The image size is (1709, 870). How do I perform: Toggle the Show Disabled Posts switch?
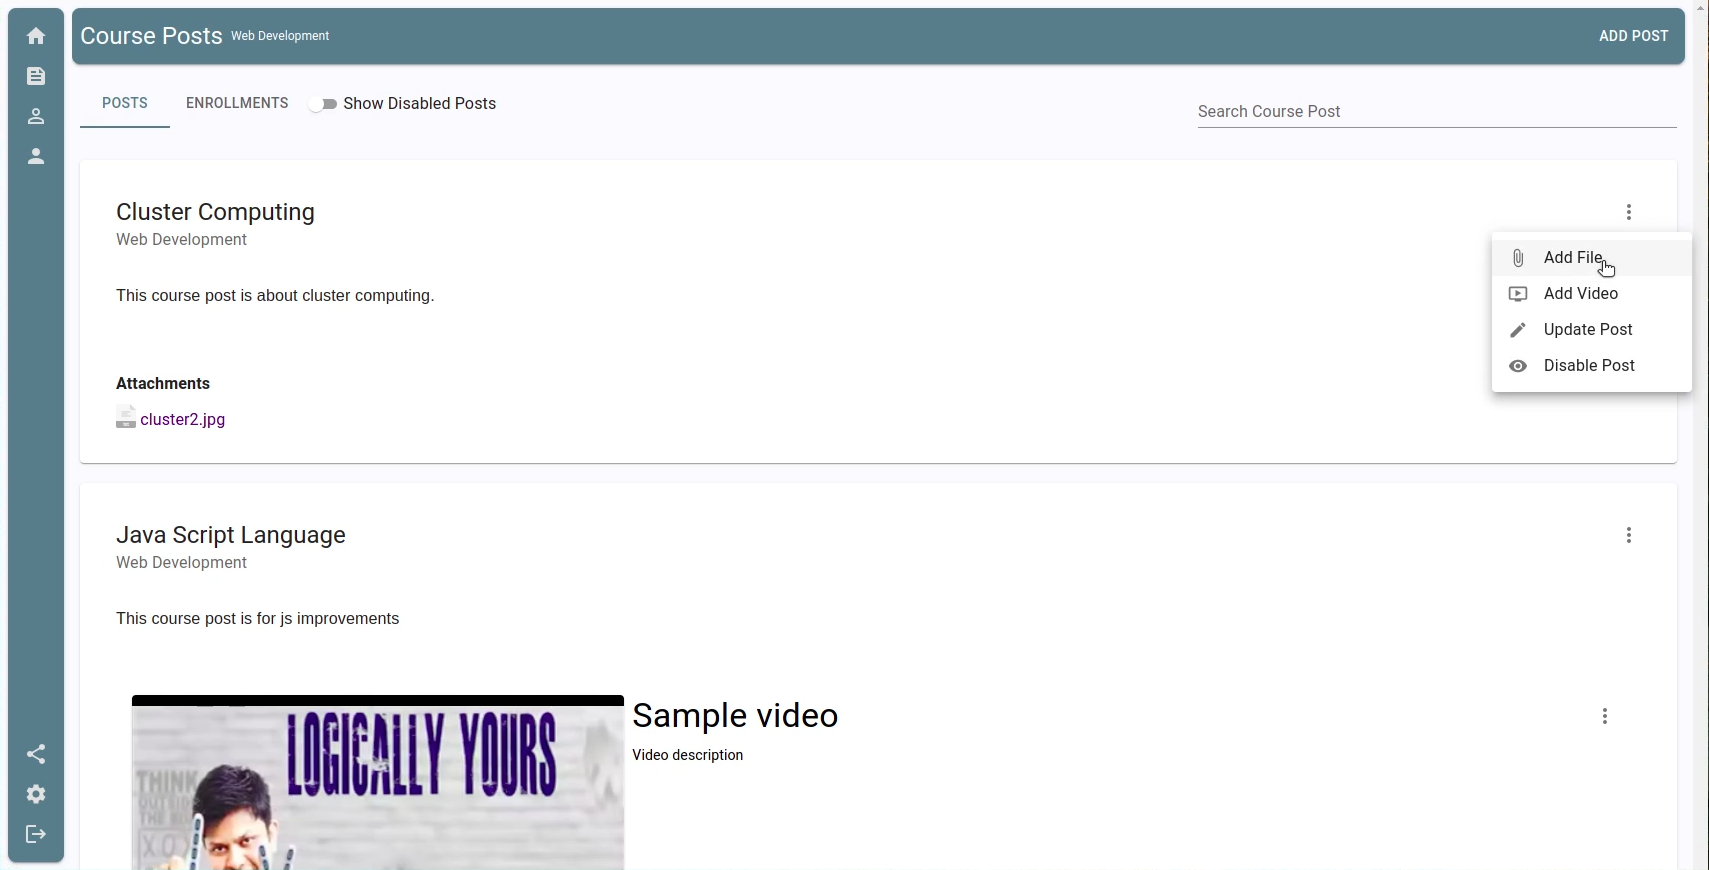click(322, 104)
